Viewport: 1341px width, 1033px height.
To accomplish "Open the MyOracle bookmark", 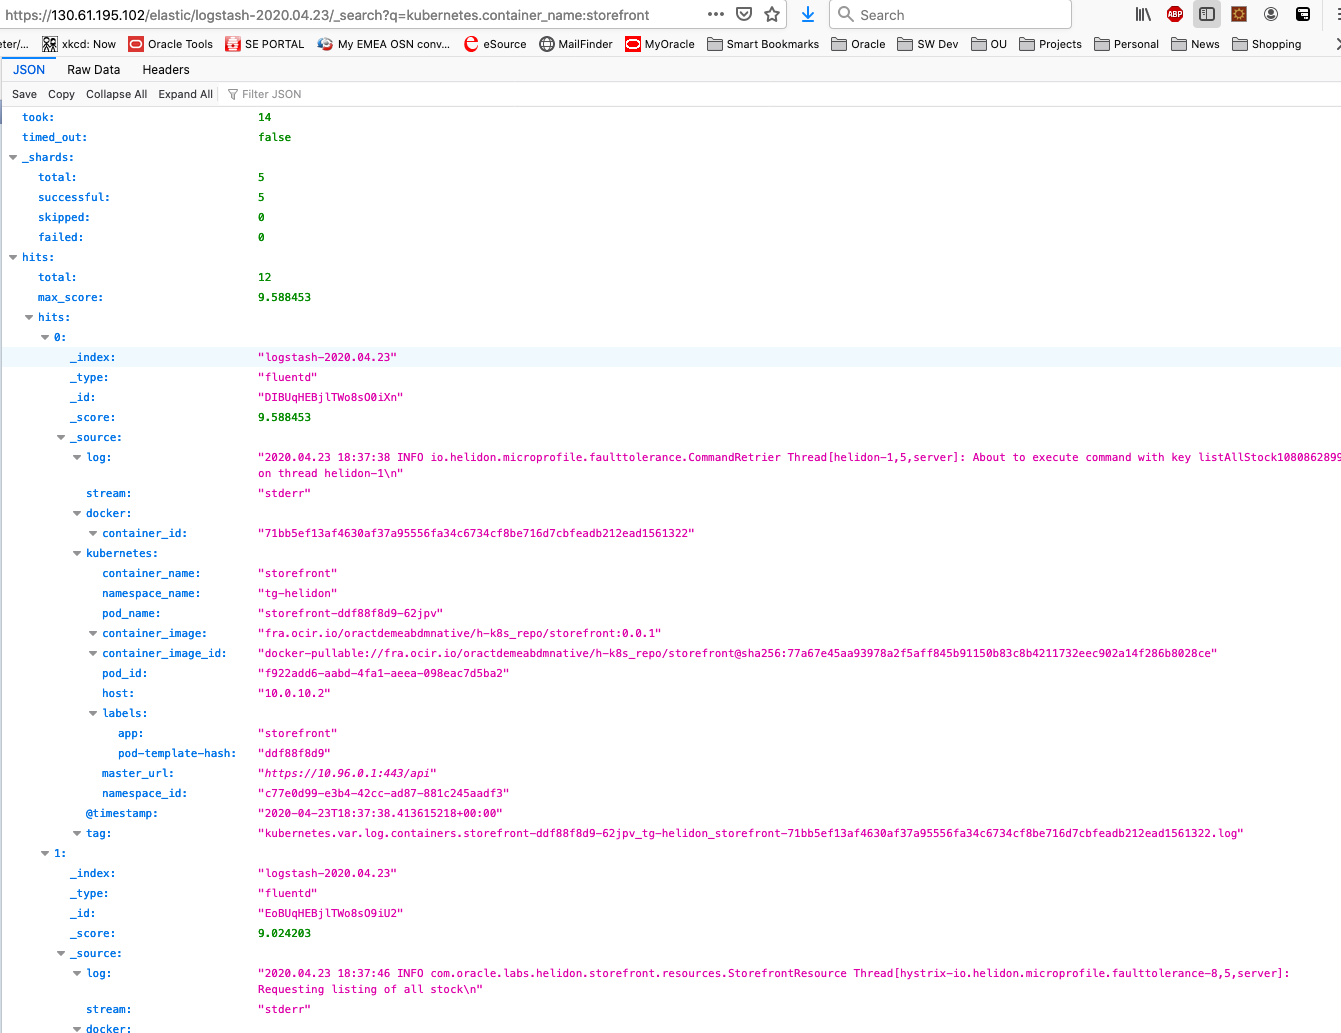I will [x=660, y=44].
